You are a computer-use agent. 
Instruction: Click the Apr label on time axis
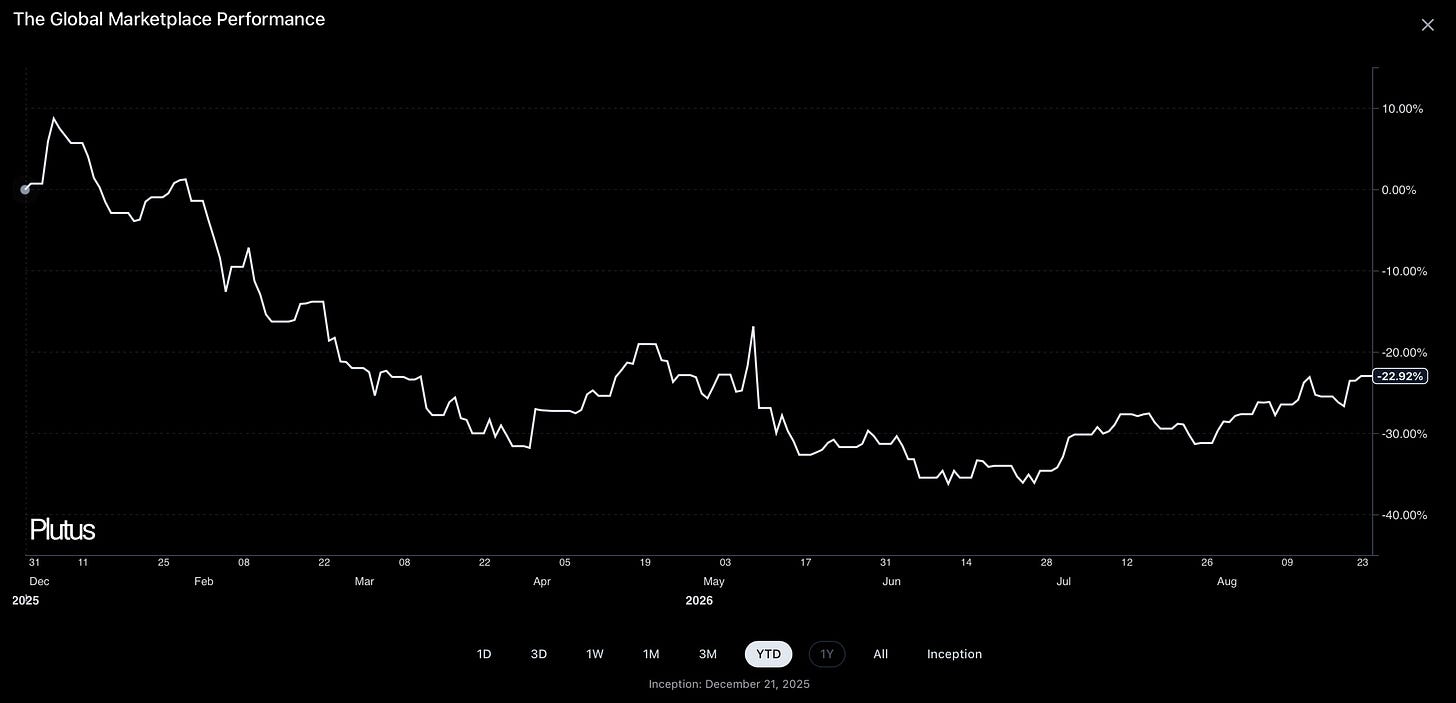pyautogui.click(x=542, y=581)
